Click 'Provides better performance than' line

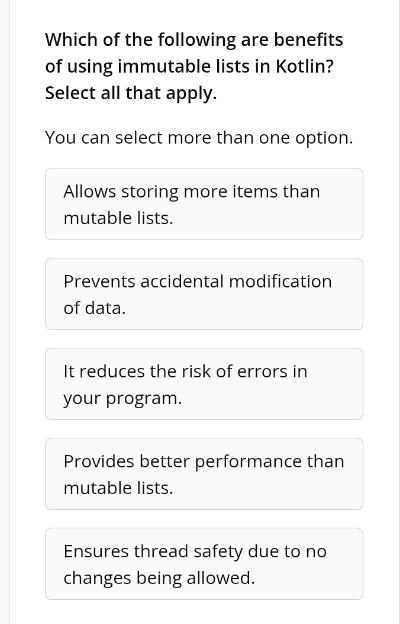(204, 461)
